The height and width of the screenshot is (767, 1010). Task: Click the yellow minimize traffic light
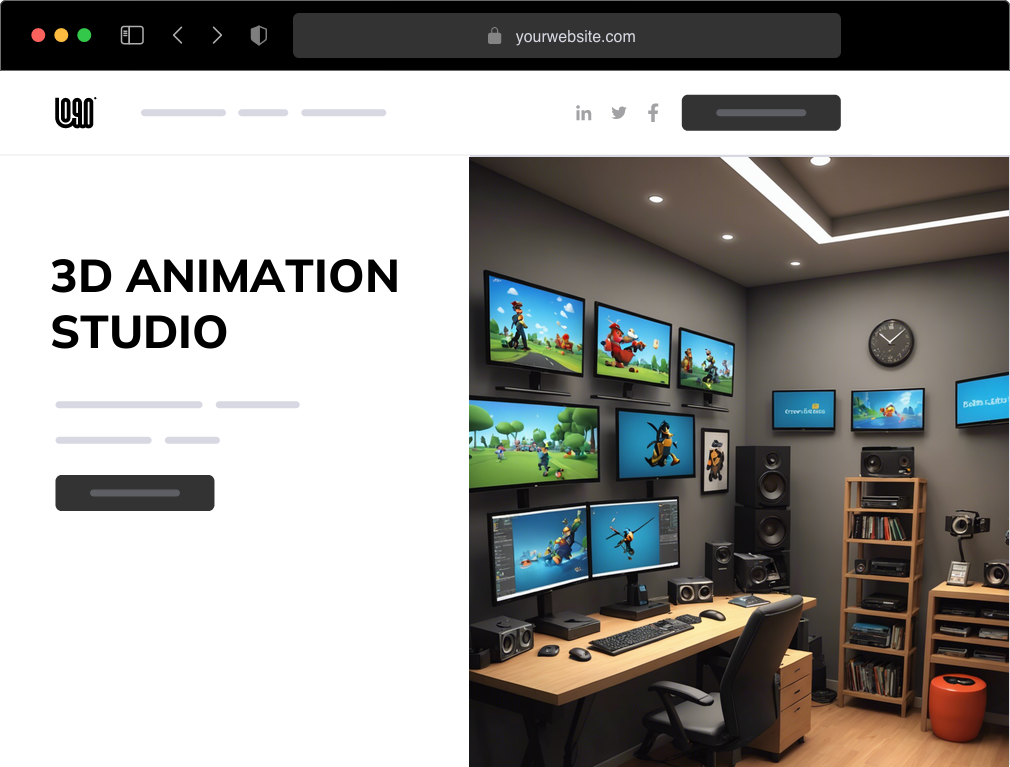tap(61, 33)
